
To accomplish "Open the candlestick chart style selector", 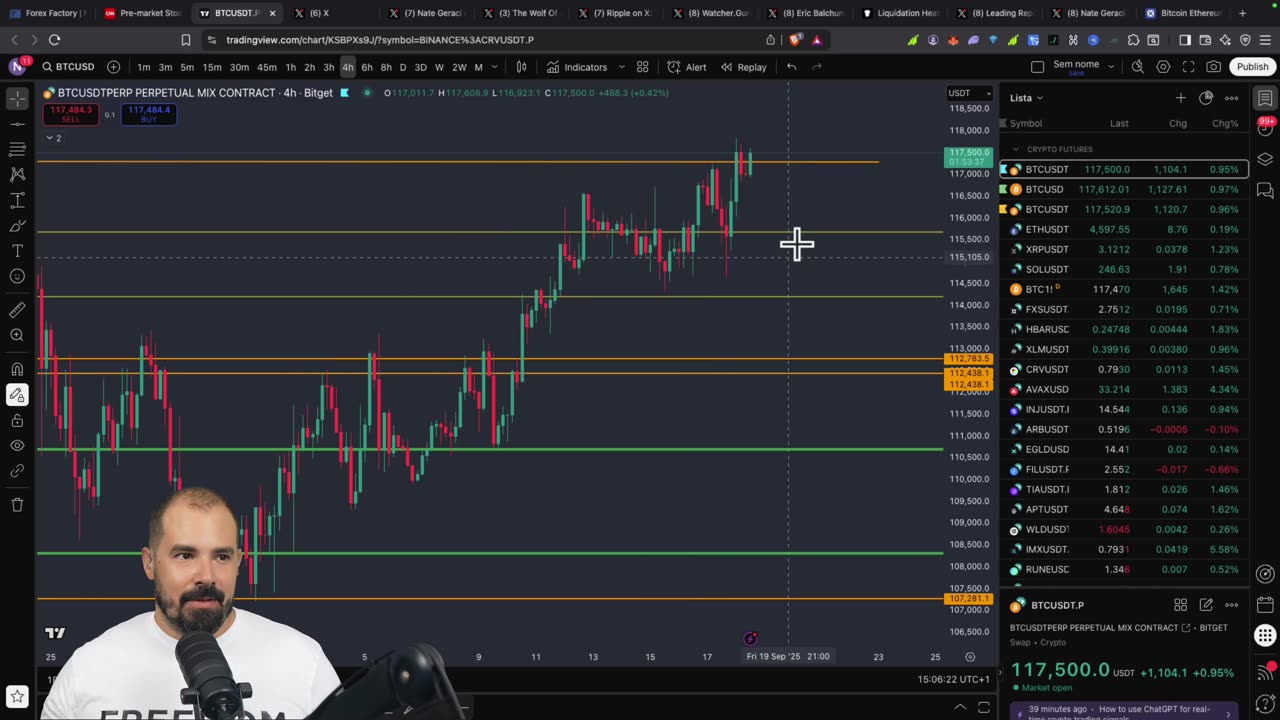I will [x=521, y=67].
